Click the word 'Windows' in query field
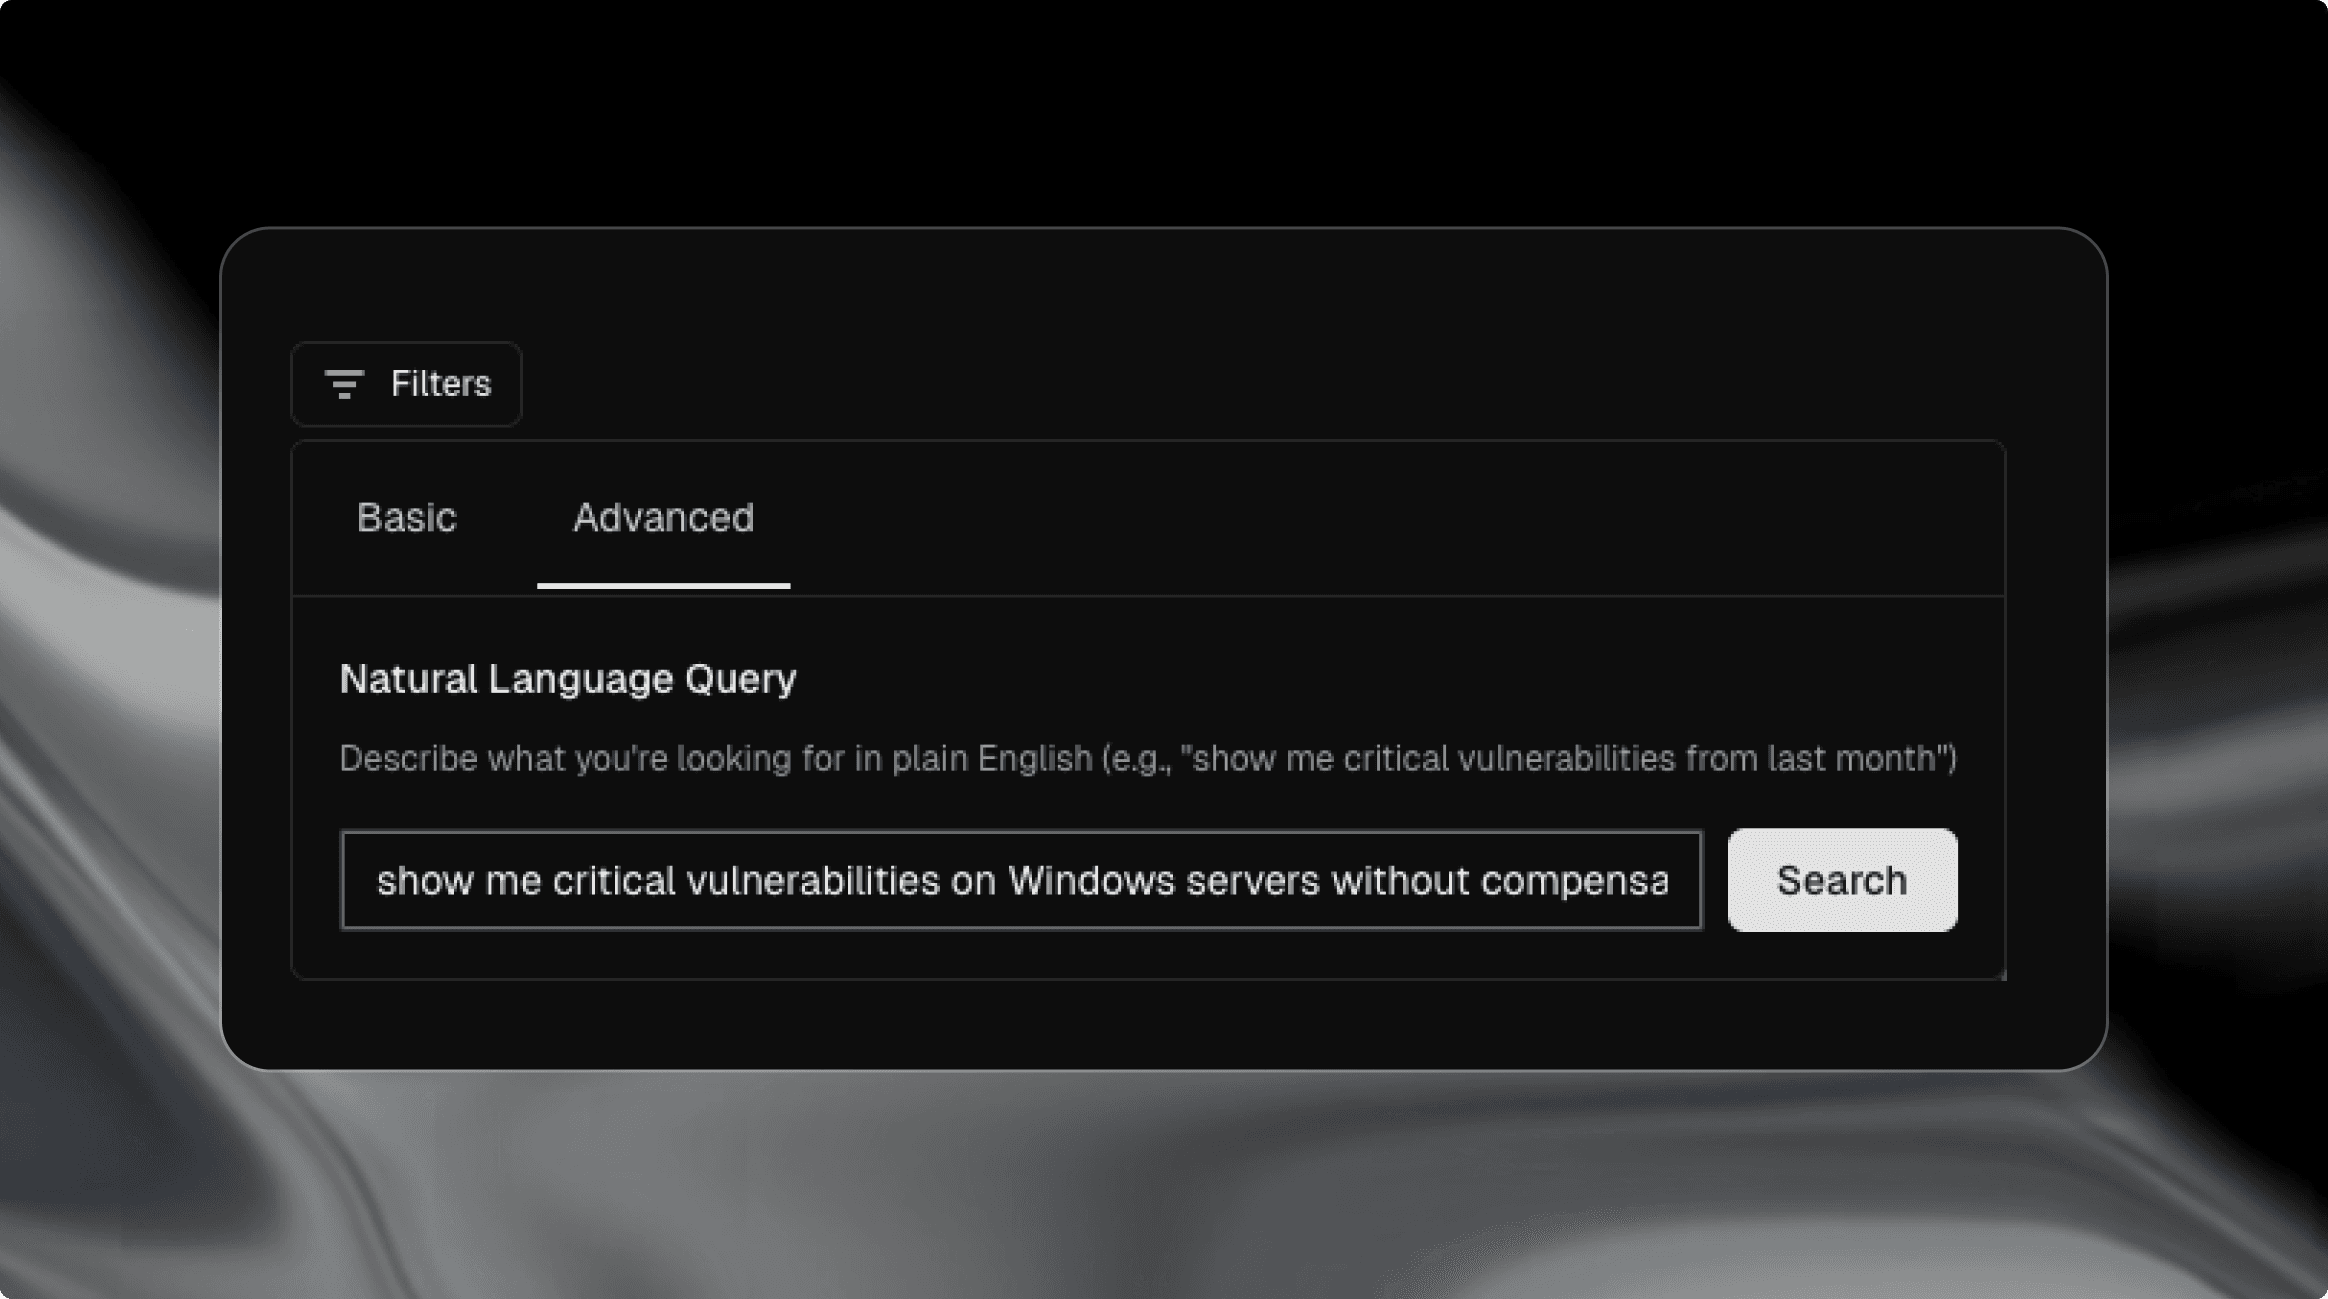 coord(1090,881)
